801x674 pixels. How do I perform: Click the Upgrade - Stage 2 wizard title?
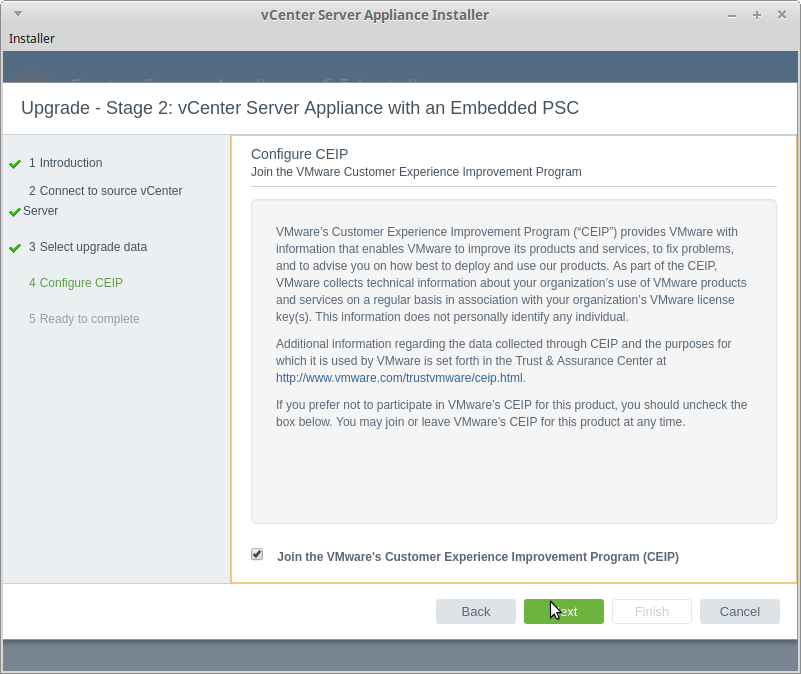point(300,108)
